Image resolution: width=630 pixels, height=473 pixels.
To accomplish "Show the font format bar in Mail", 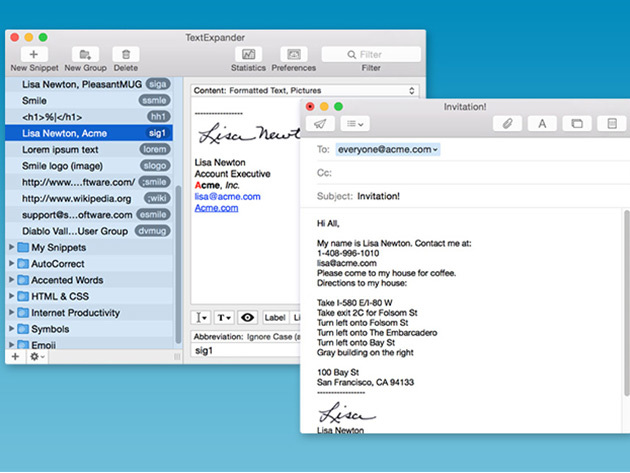I will (542, 123).
